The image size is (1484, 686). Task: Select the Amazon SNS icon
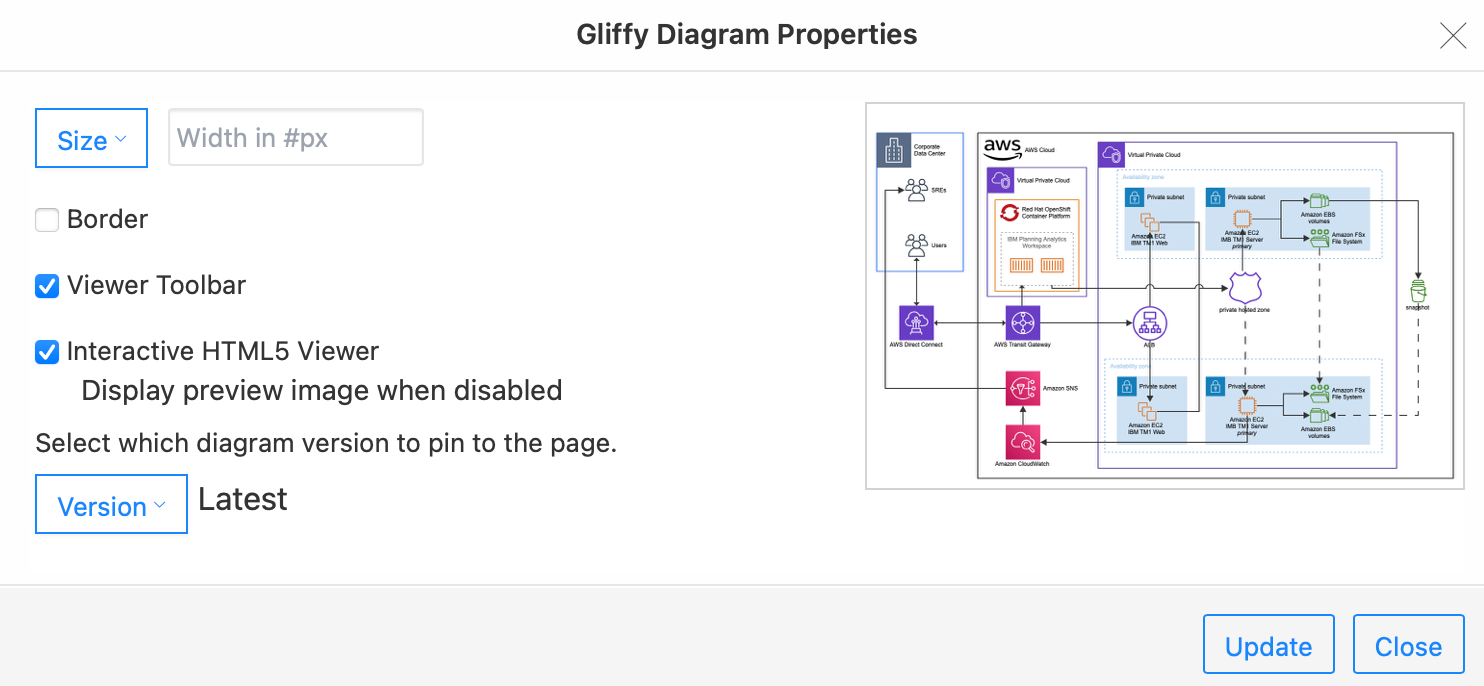(x=1021, y=387)
